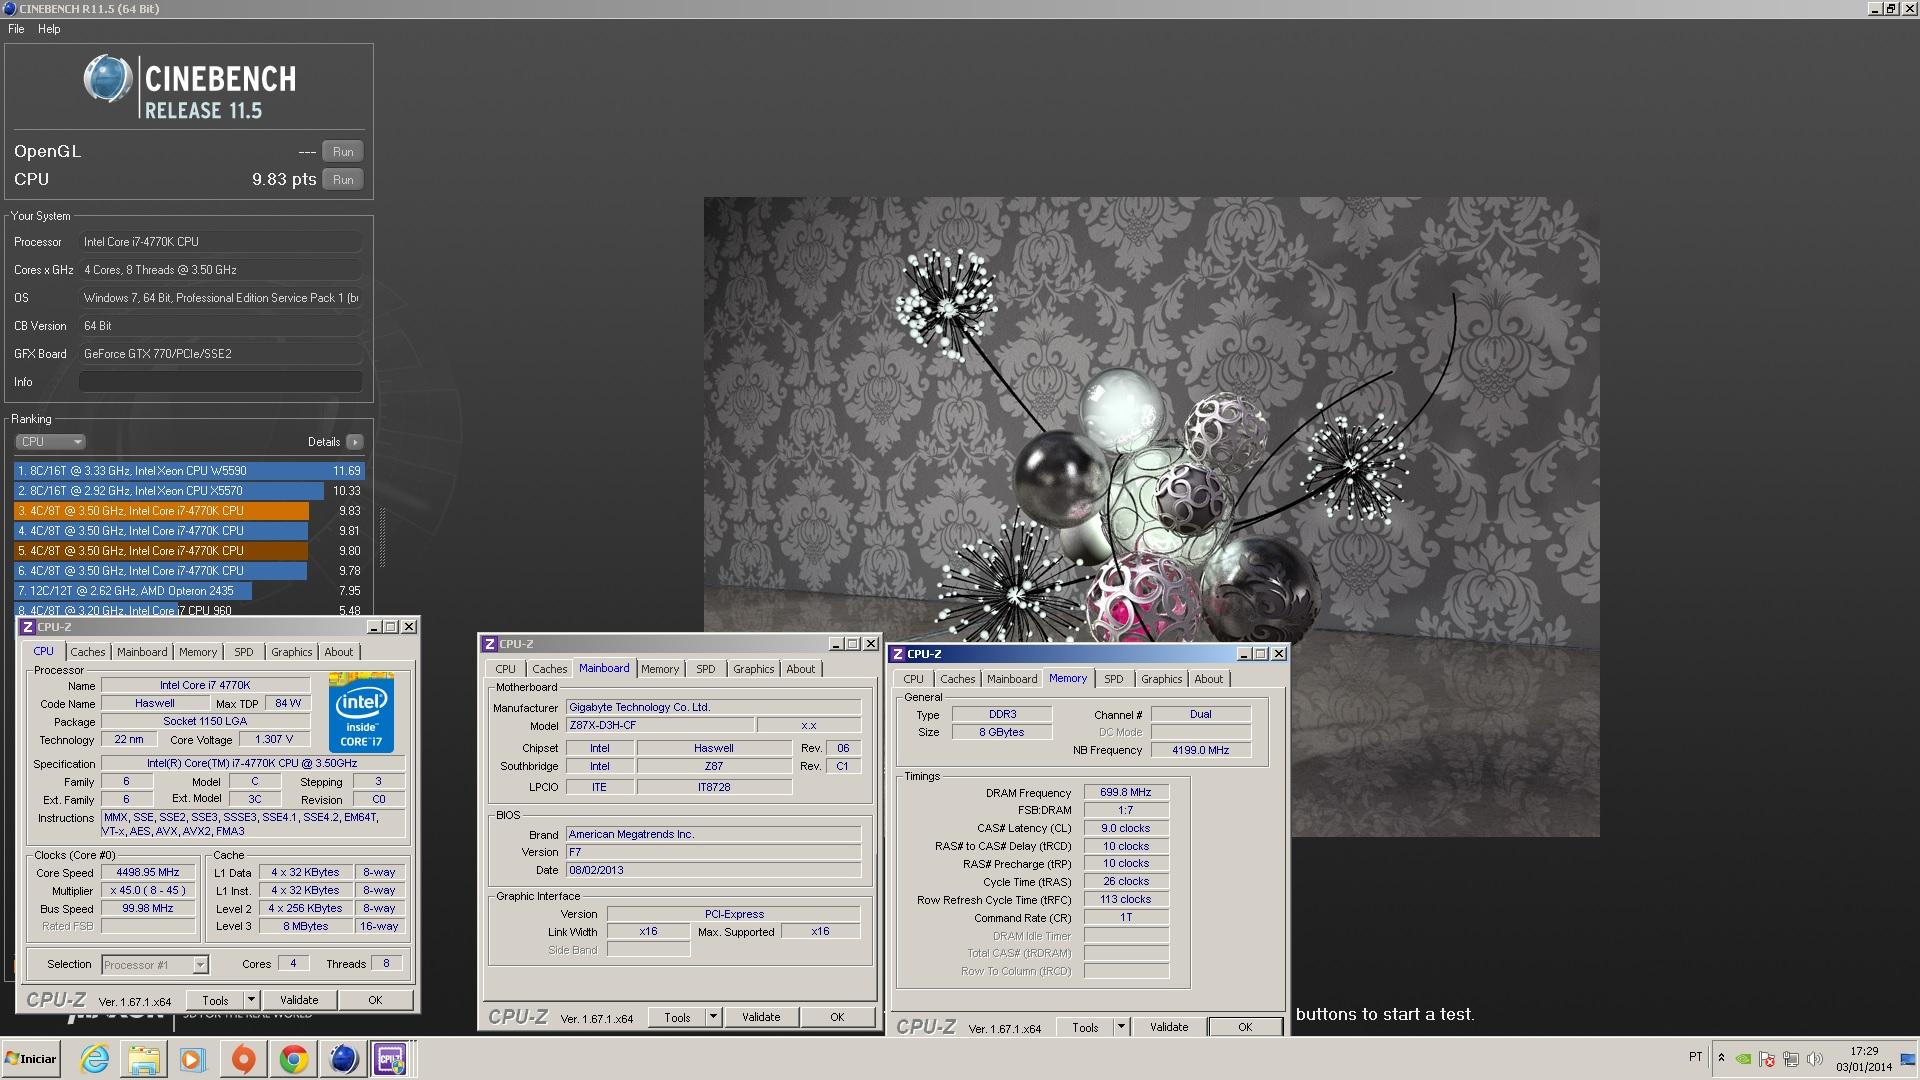Select the i7-4770K ranking row scoring 9.80
The width and height of the screenshot is (1920, 1080).
(x=189, y=551)
